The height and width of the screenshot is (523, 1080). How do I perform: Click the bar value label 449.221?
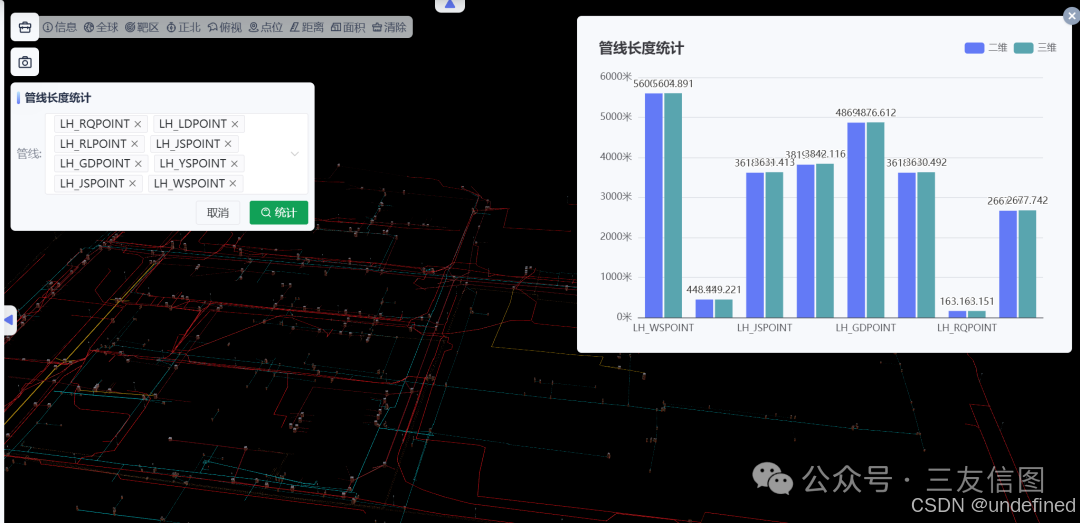[x=723, y=289]
